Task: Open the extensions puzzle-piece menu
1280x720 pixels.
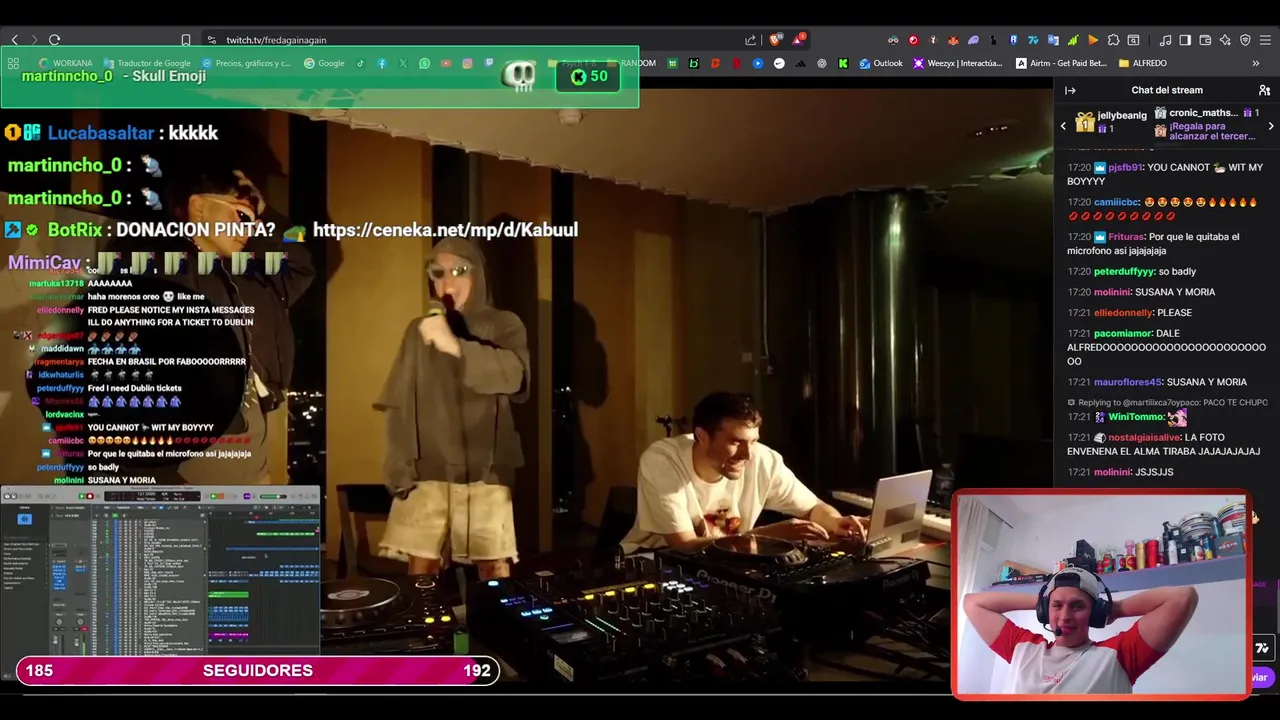Action: (x=1113, y=40)
